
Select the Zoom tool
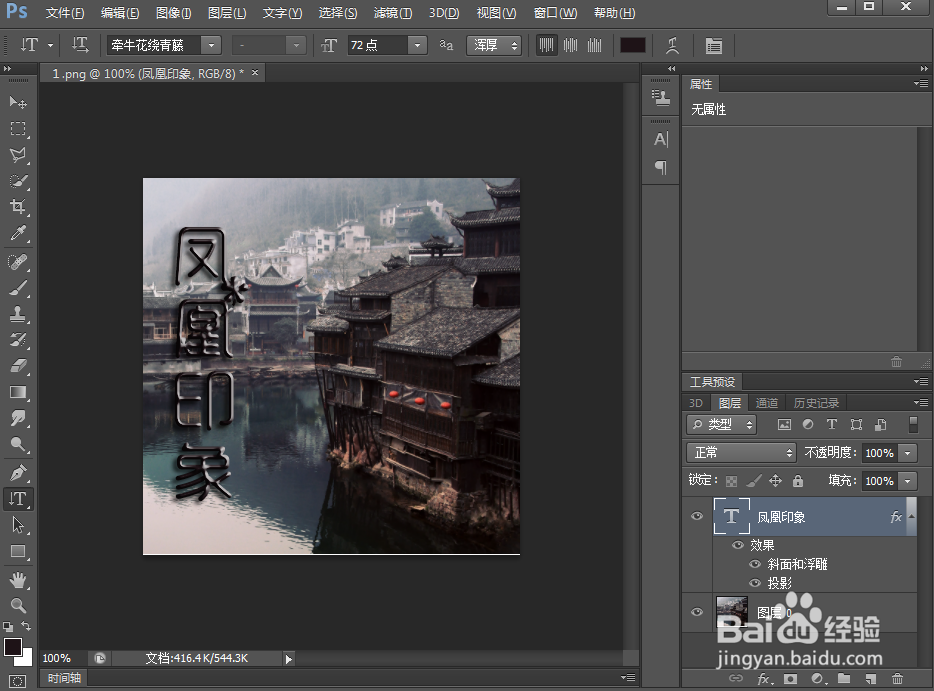18,605
